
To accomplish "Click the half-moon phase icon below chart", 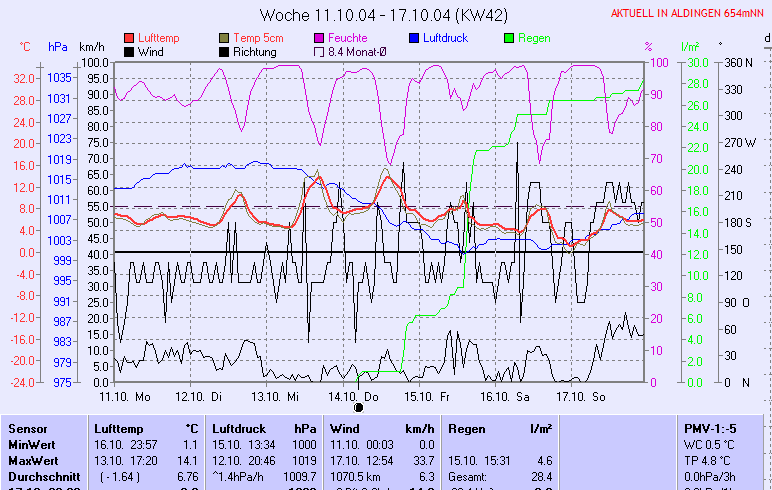I will point(359,408).
